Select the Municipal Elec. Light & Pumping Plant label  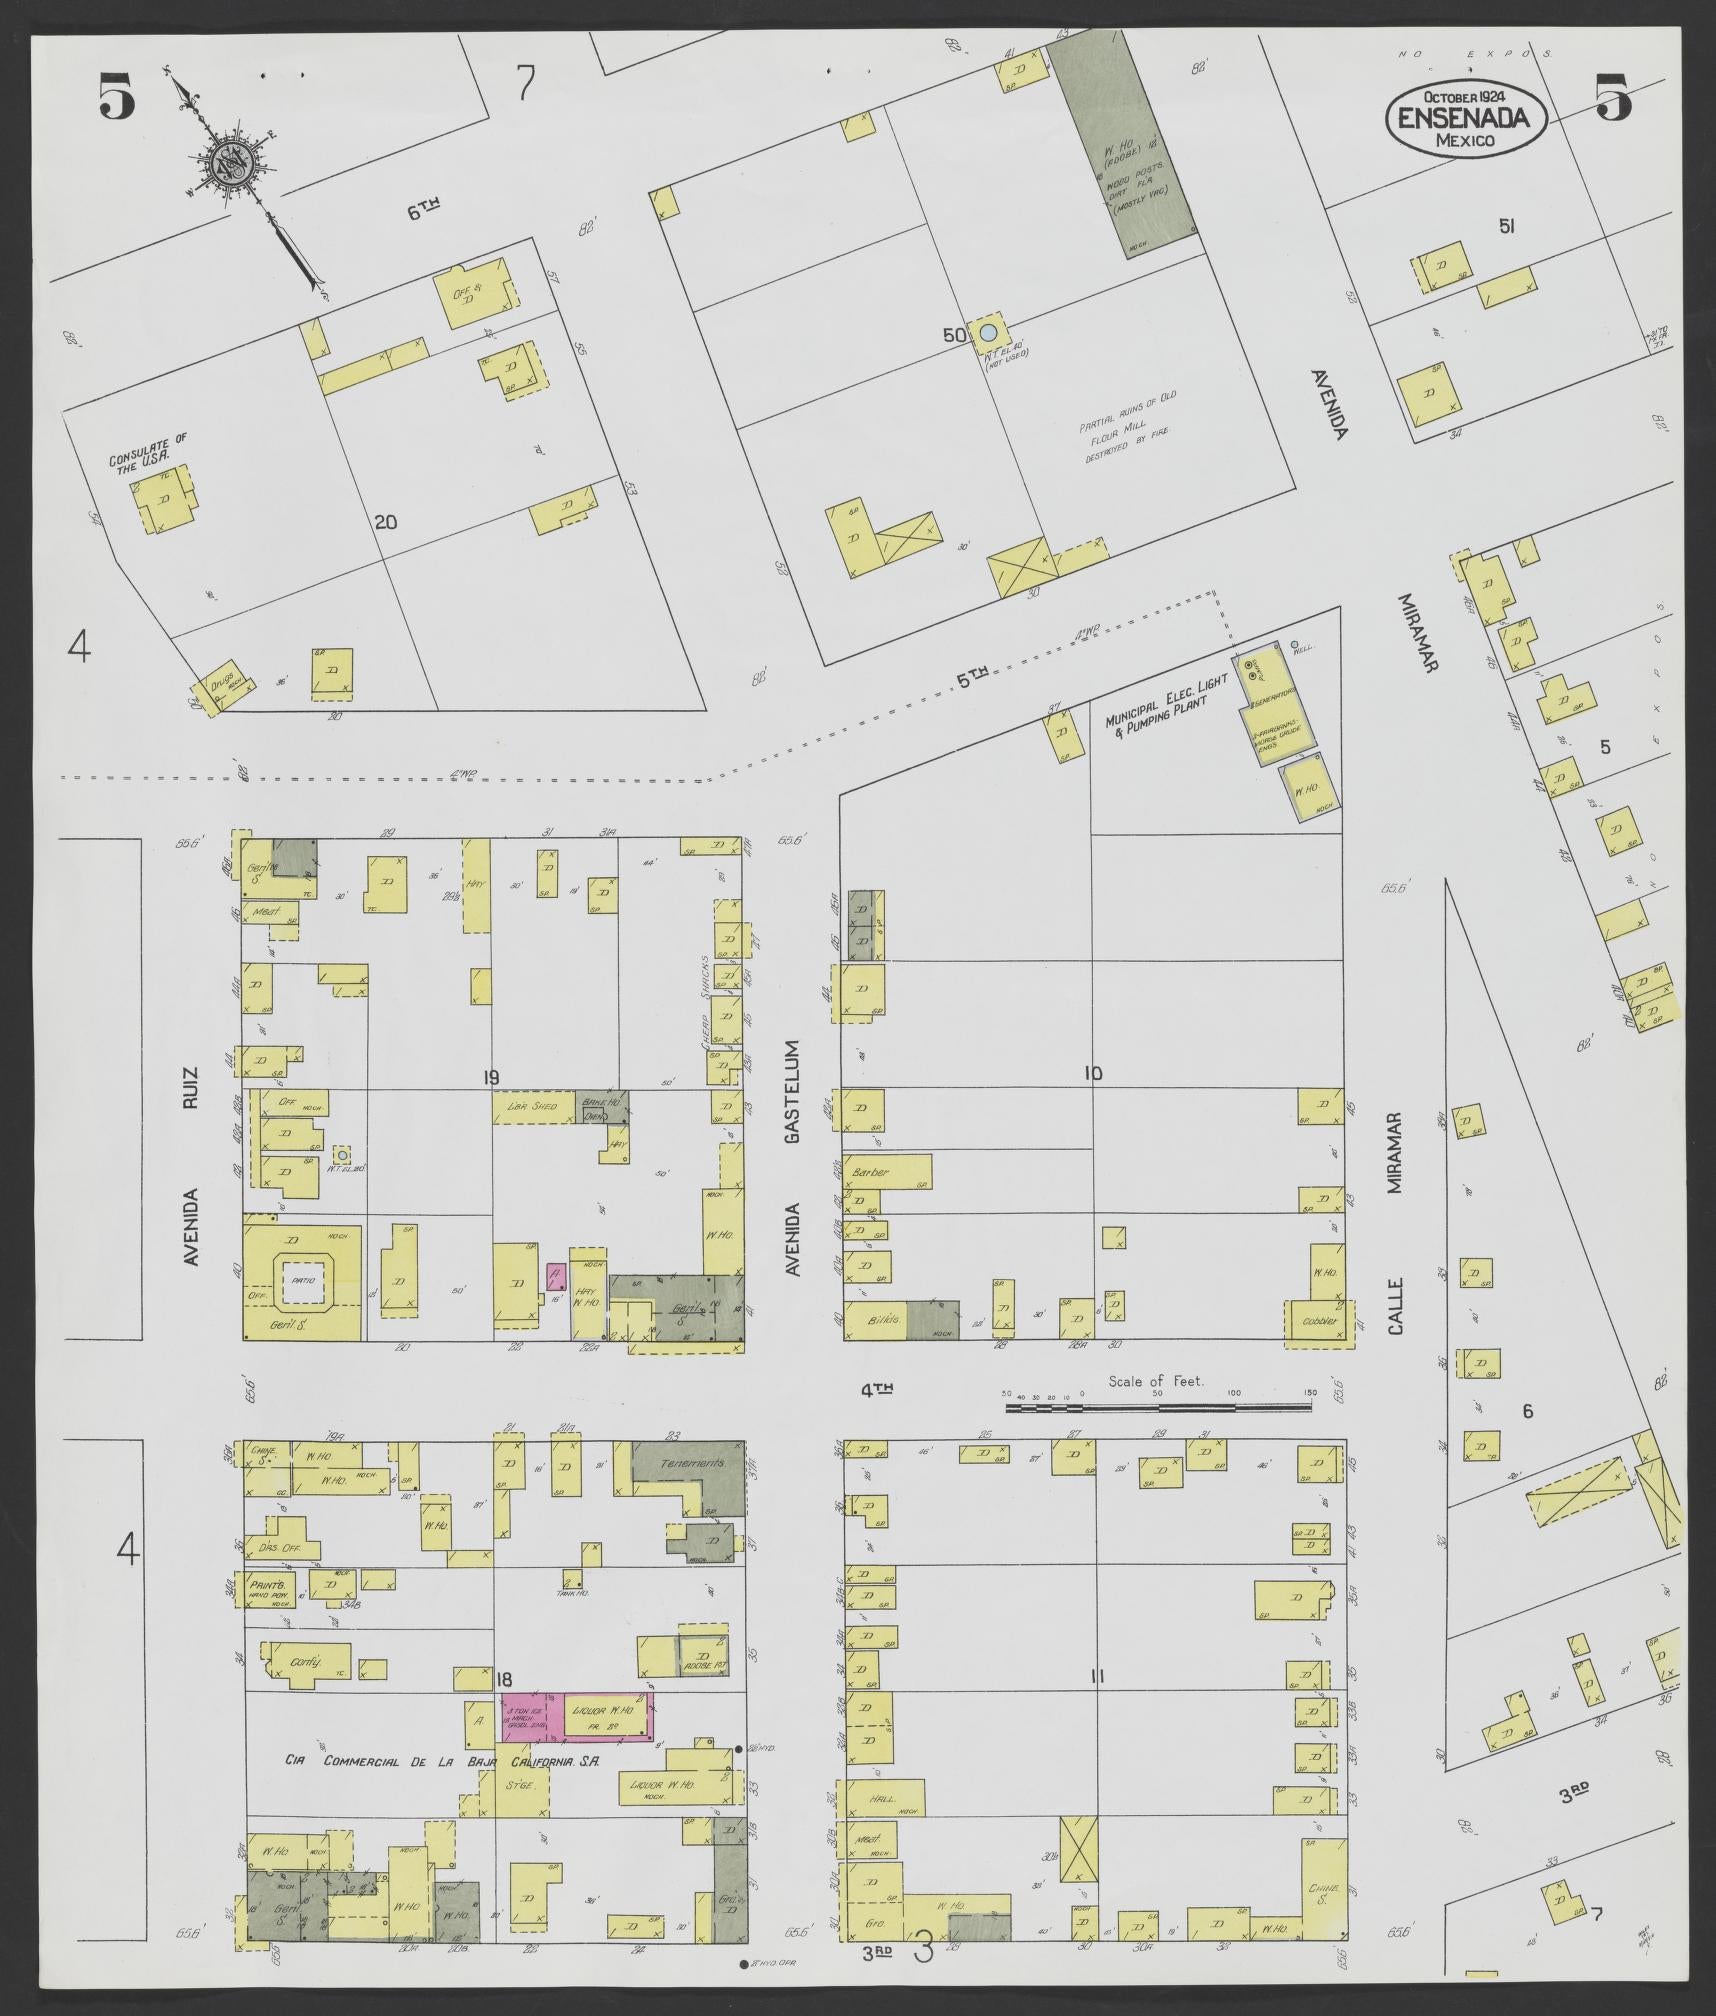(x=1155, y=717)
